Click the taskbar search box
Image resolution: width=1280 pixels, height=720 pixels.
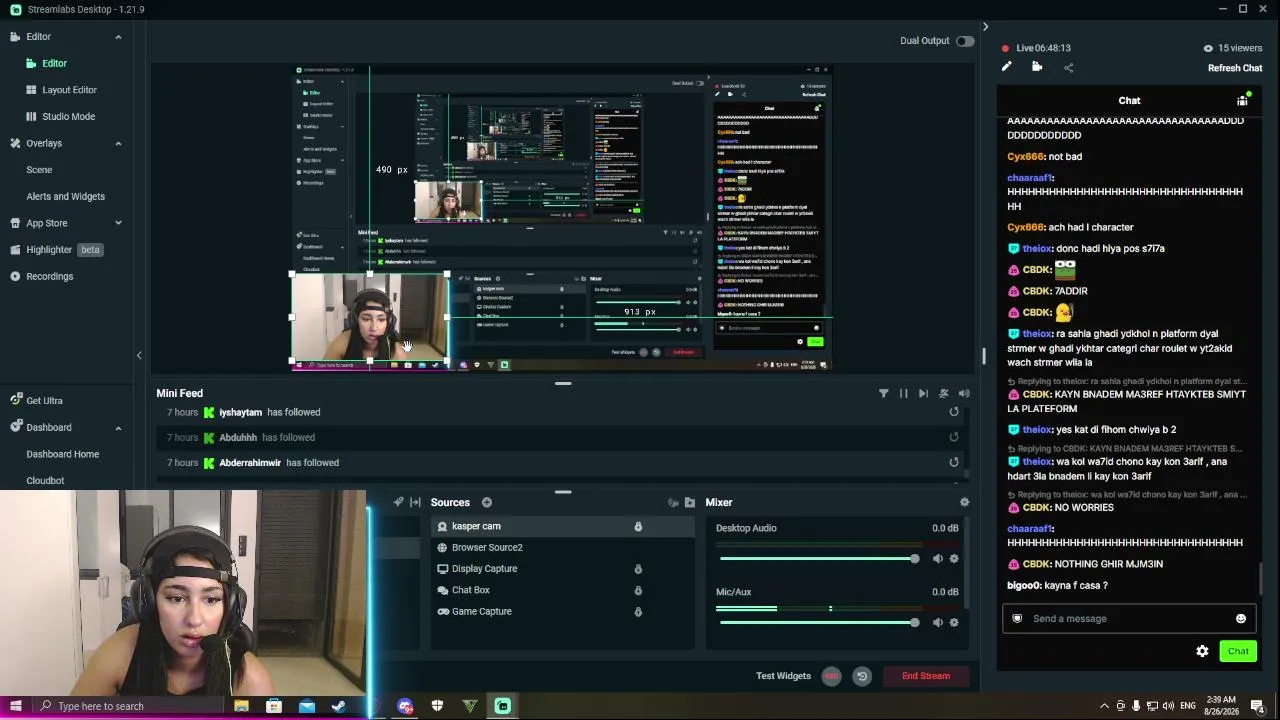click(x=129, y=706)
